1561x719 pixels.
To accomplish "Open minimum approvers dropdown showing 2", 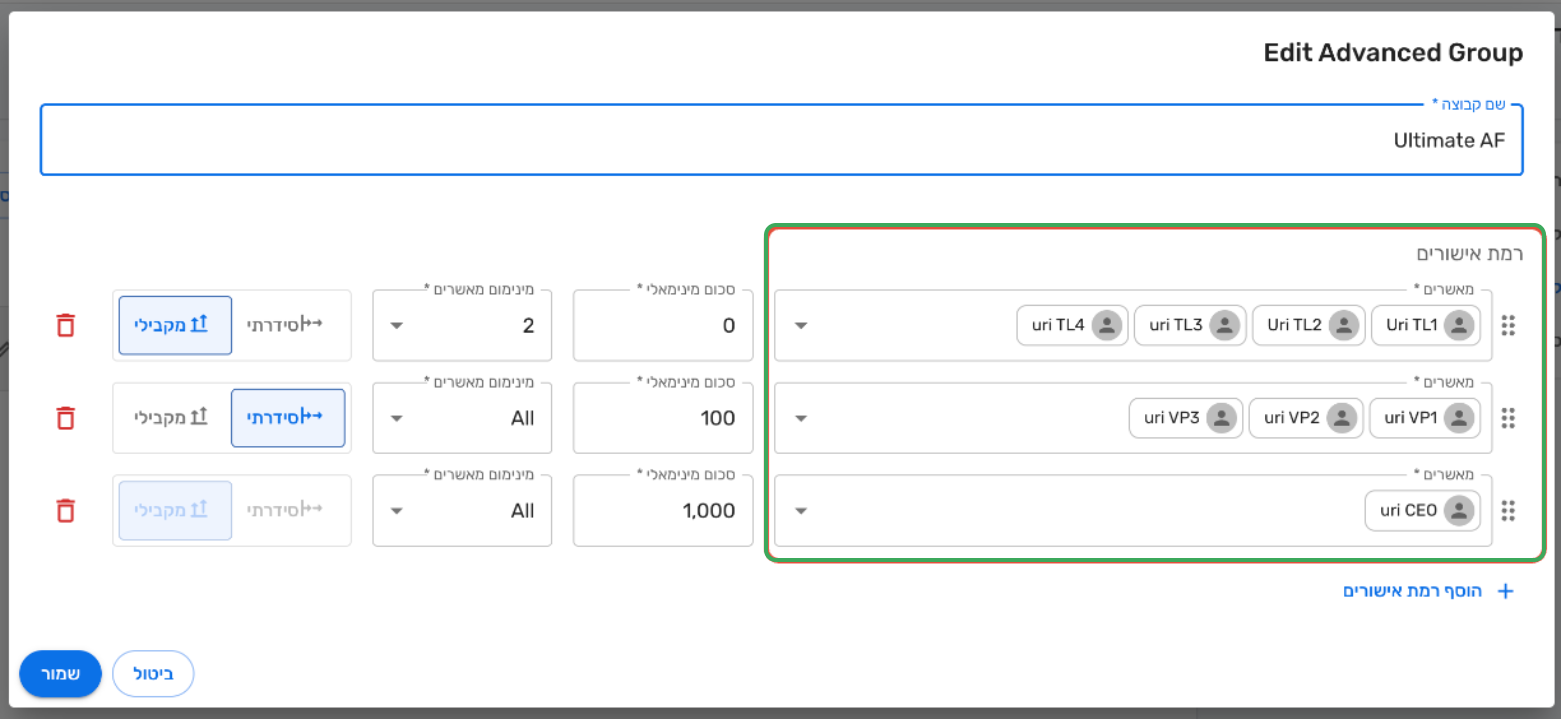I will (462, 325).
